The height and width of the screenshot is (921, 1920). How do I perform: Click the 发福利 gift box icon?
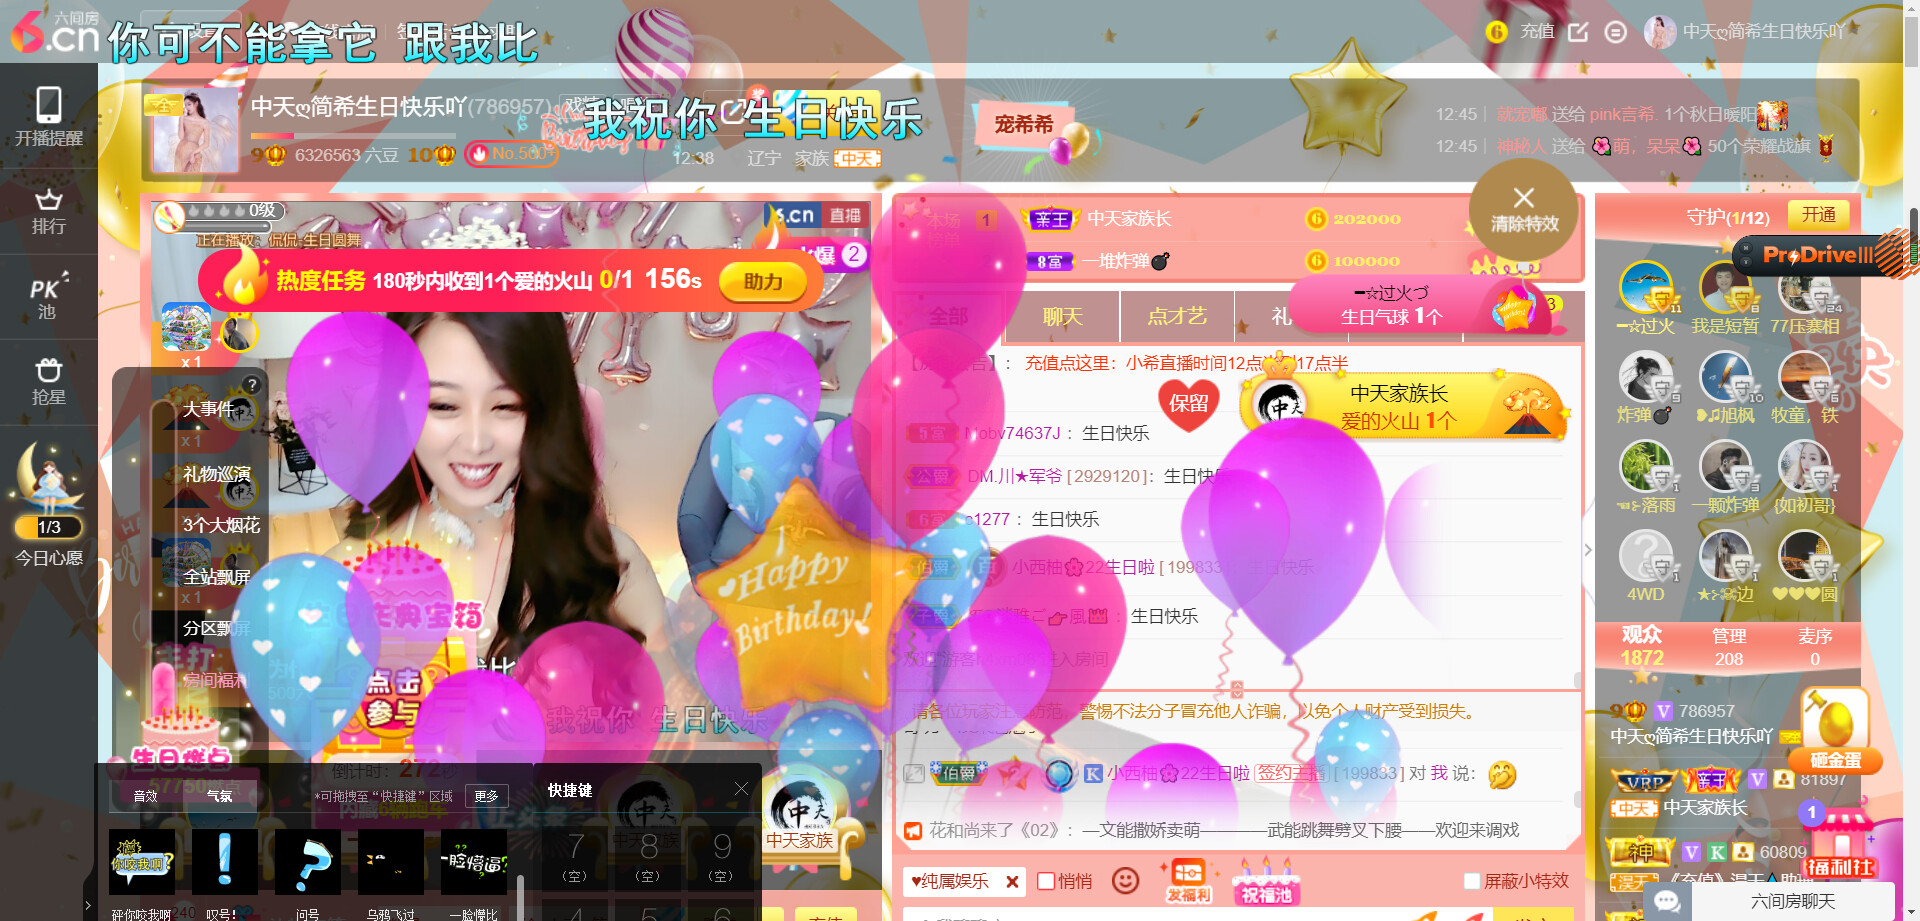[x=1188, y=881]
